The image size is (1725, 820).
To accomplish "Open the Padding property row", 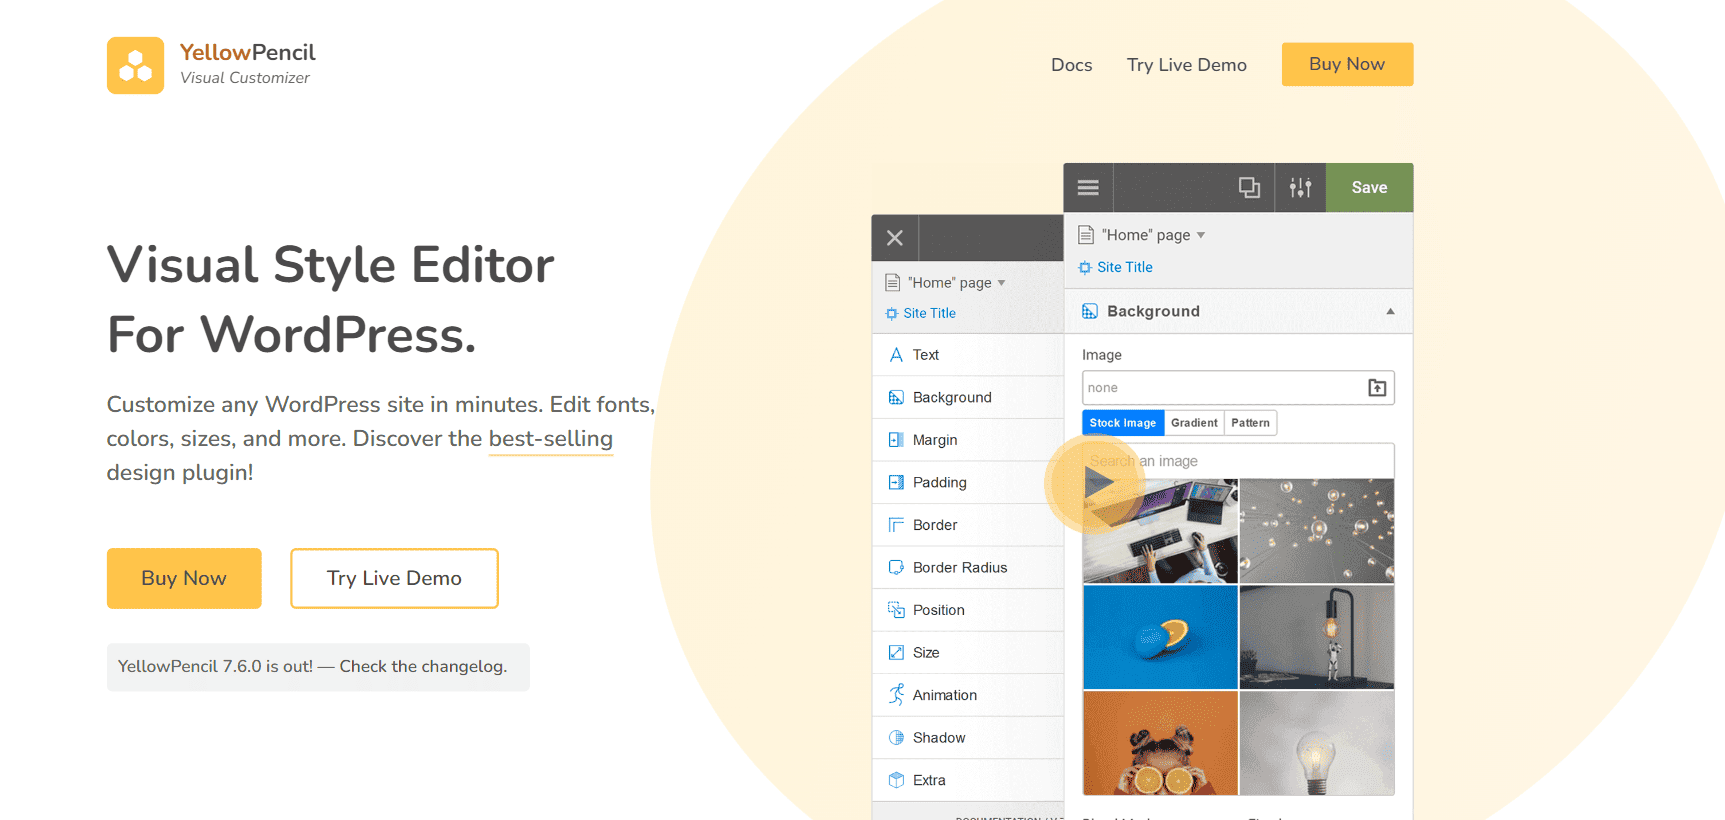I will [x=968, y=482].
